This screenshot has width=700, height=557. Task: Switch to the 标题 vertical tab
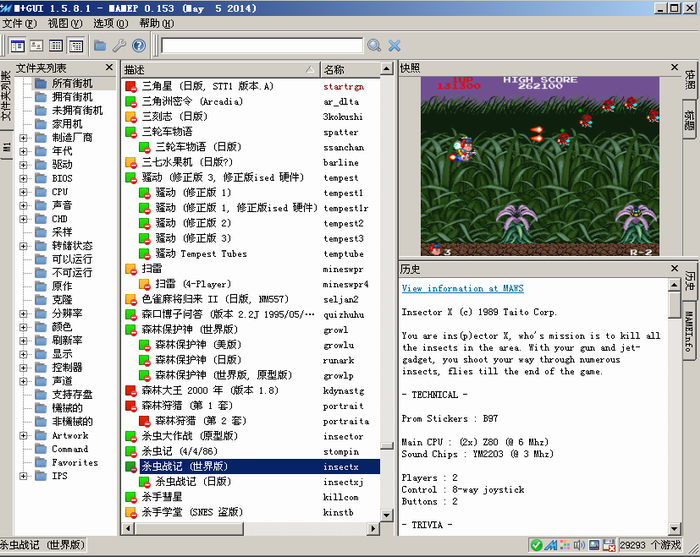690,120
